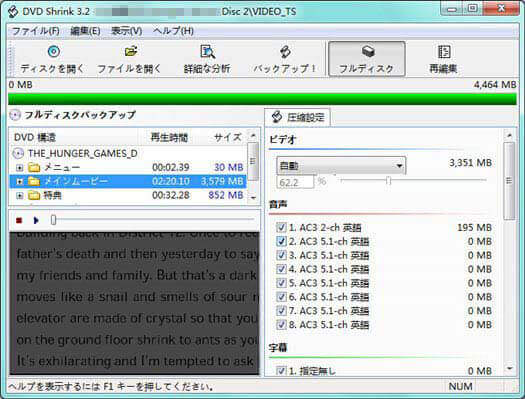Click the 195 MB audio size value
Screen dimensions: 525x399
click(474, 228)
